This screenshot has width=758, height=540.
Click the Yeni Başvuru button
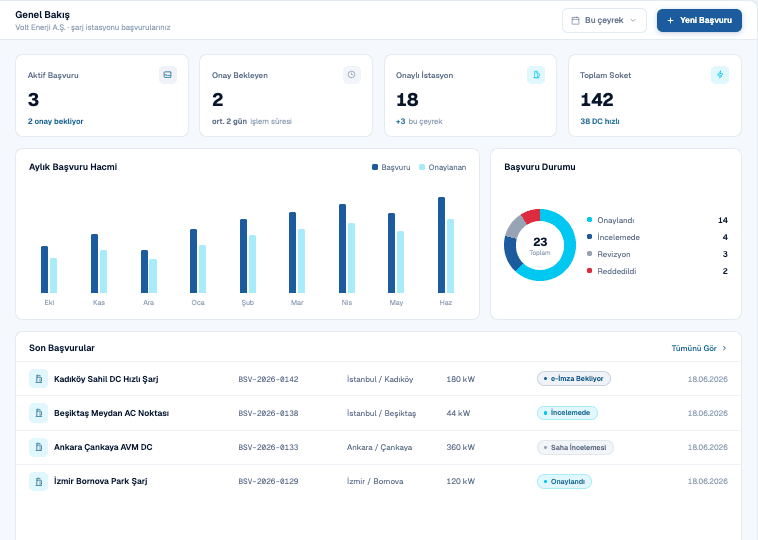[699, 20]
